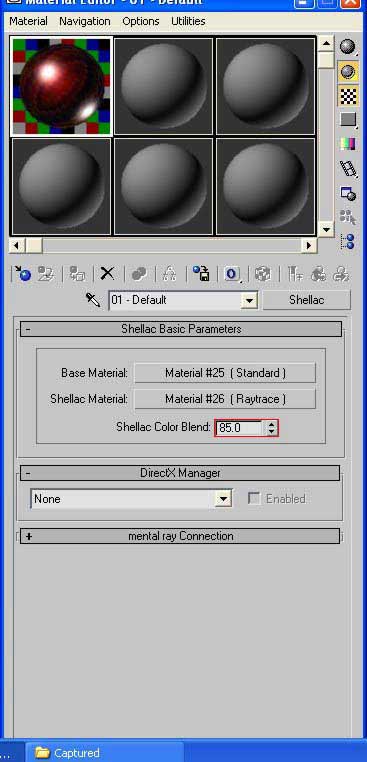Click the Shellac Color Blend spinner arrows
The width and height of the screenshot is (367, 762).
(x=272, y=428)
